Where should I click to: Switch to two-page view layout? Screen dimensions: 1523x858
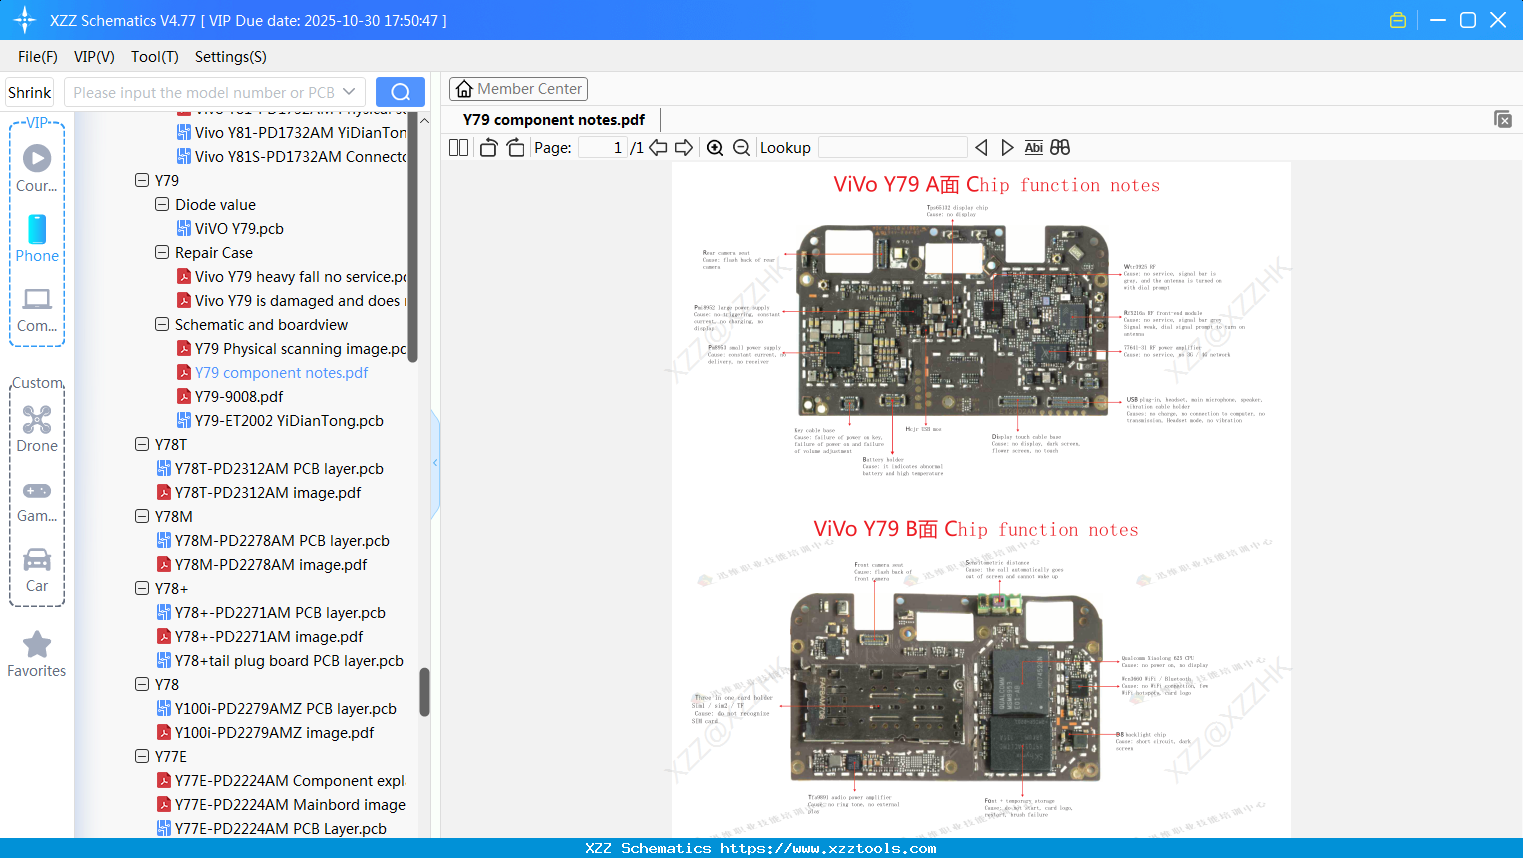(x=457, y=147)
